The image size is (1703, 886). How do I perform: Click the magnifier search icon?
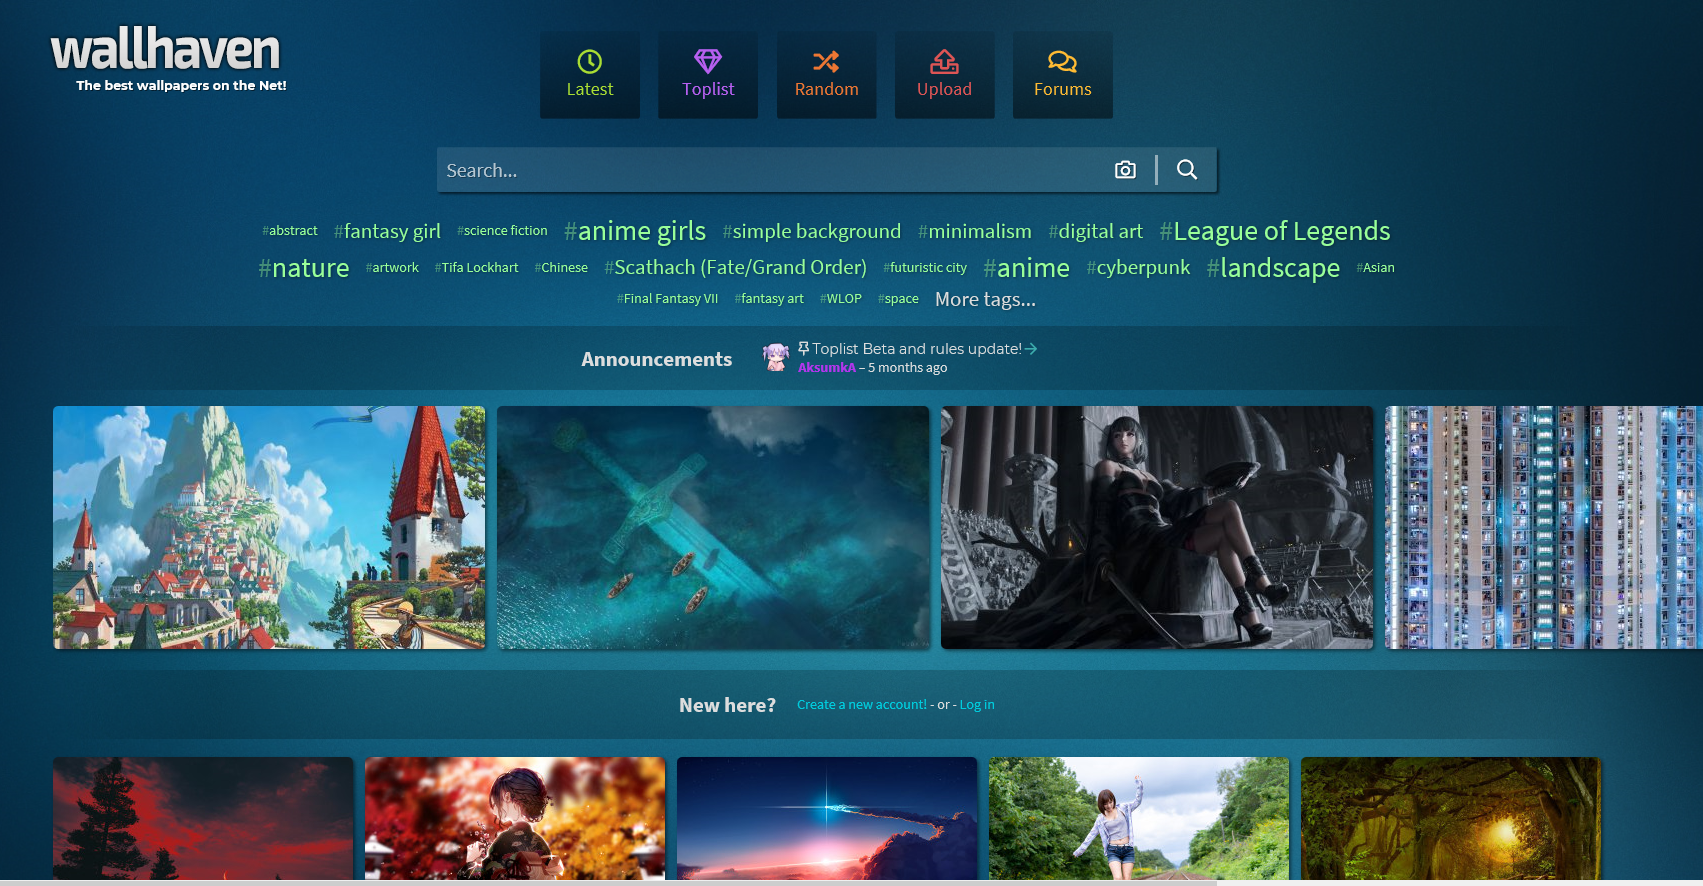(1187, 170)
